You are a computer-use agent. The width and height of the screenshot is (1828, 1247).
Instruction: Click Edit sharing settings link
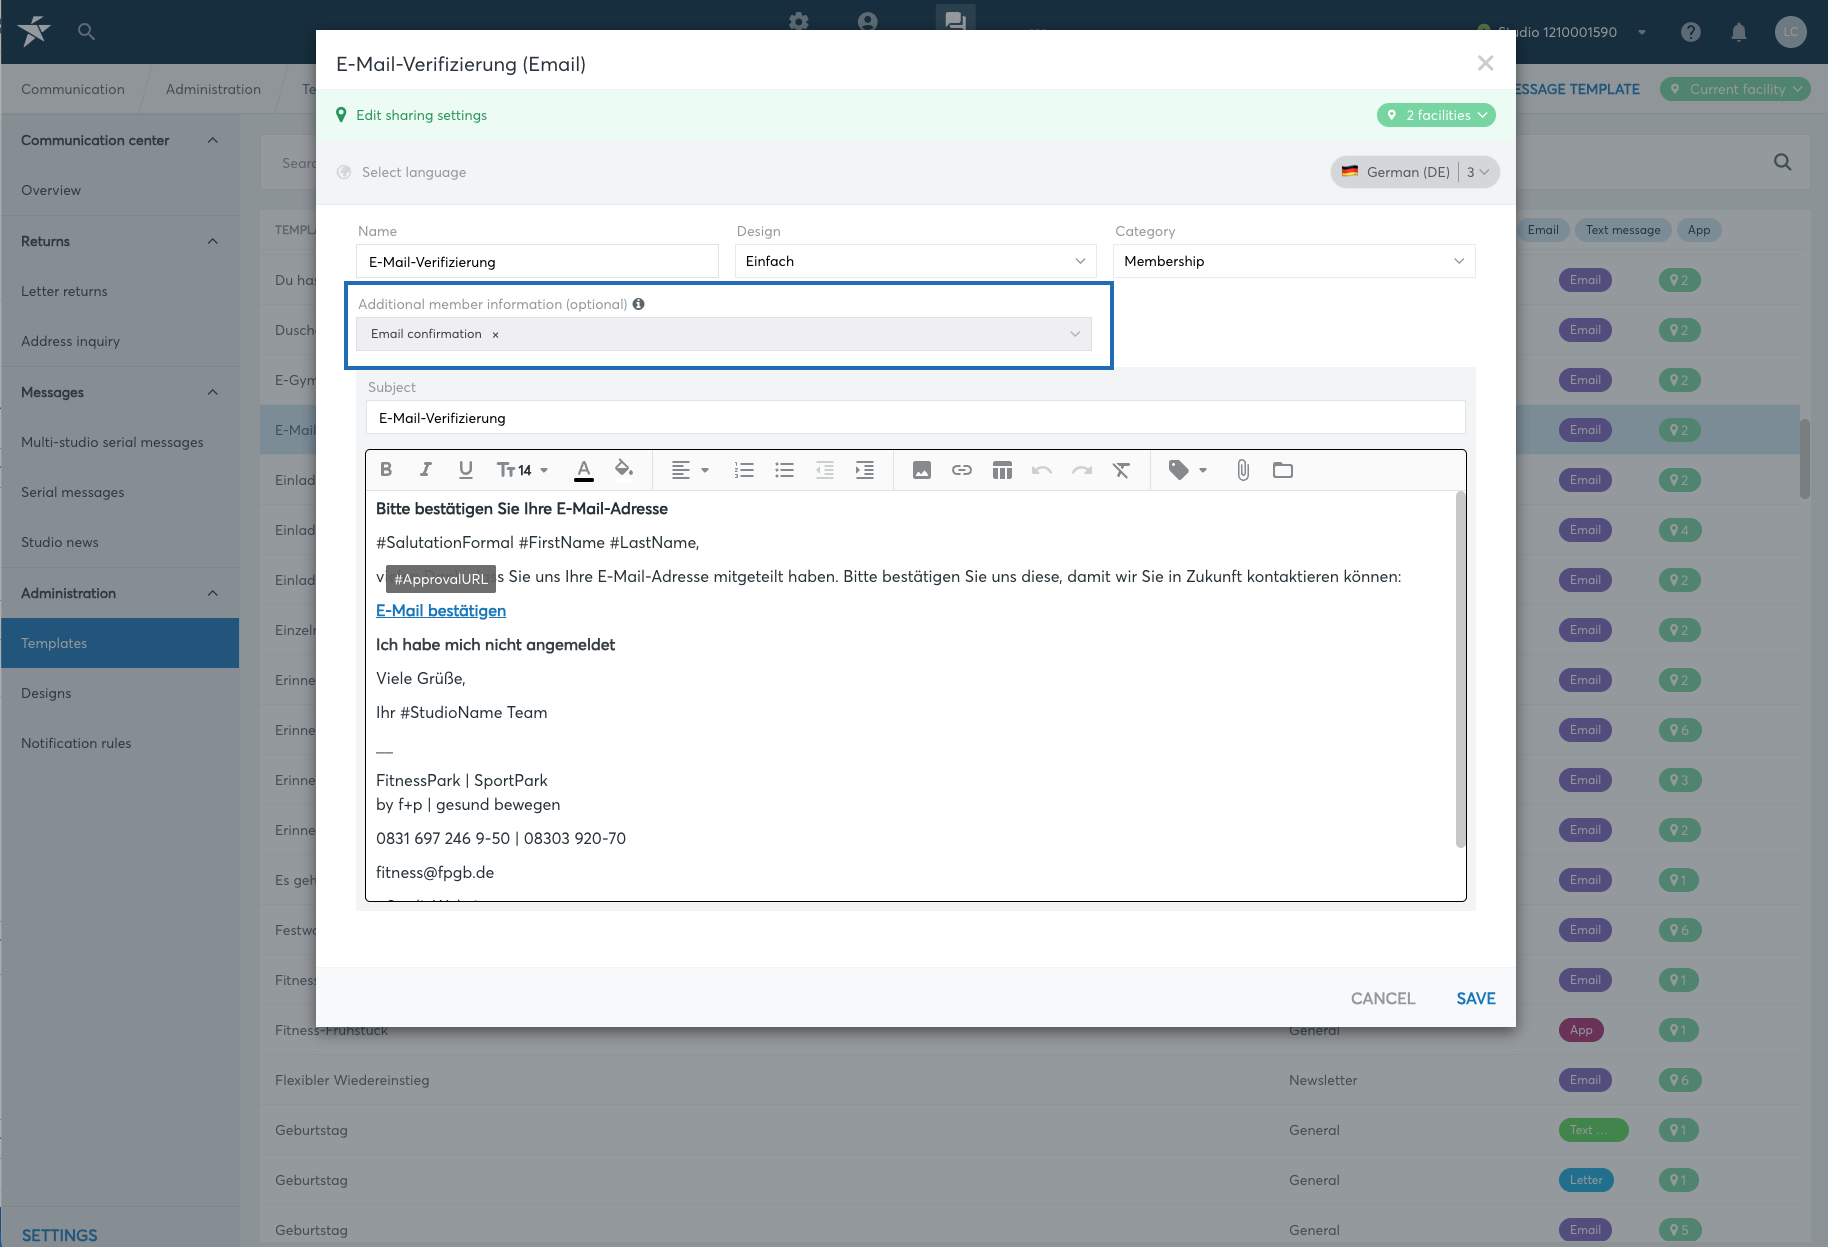coord(421,115)
